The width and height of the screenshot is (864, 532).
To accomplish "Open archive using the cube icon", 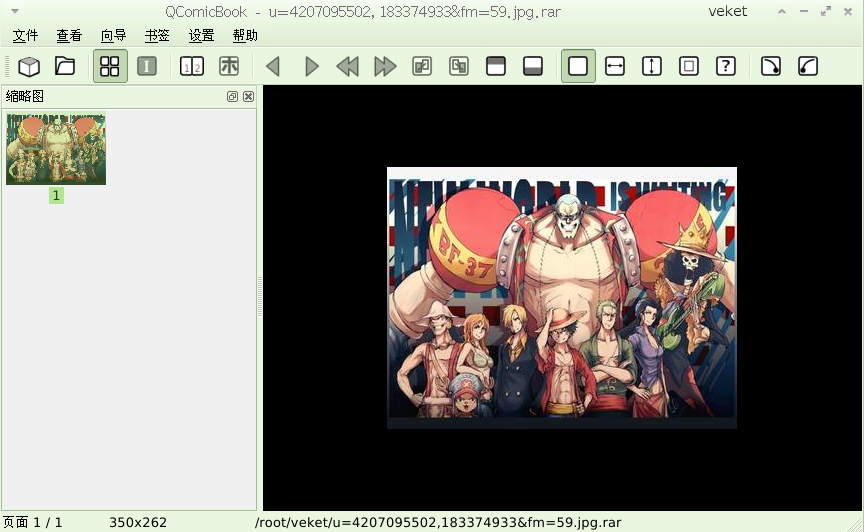I will pos(29,67).
